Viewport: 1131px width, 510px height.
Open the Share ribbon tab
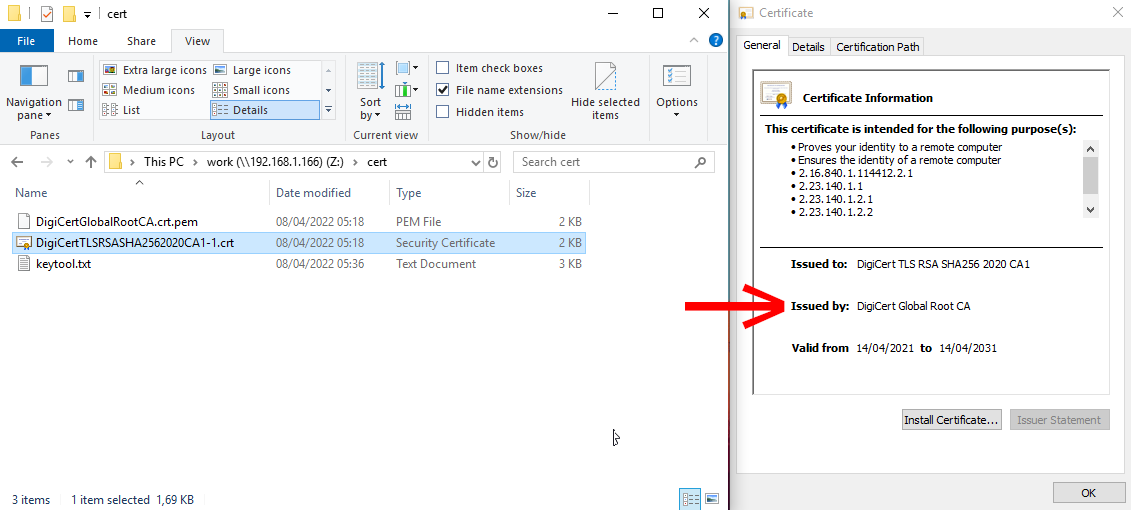tap(141, 41)
